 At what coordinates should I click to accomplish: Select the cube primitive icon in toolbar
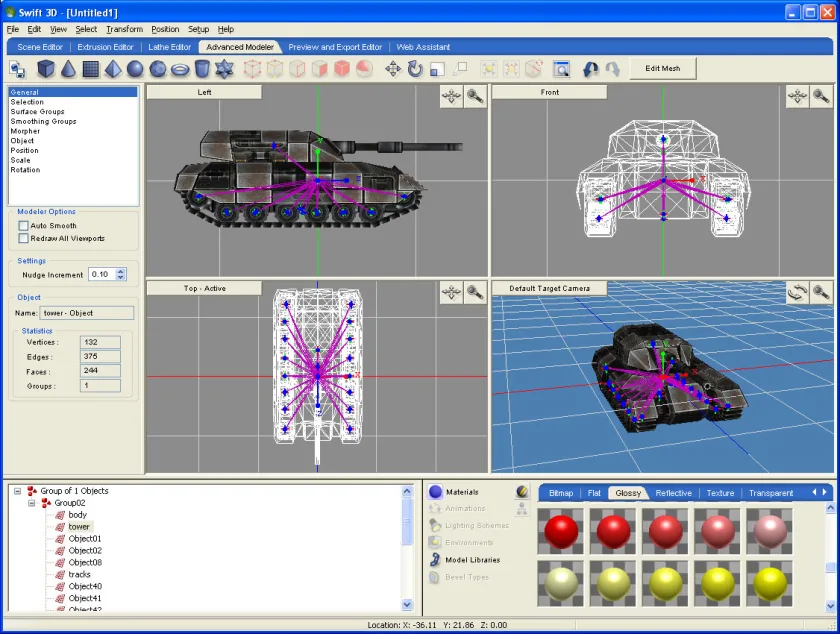click(46, 69)
